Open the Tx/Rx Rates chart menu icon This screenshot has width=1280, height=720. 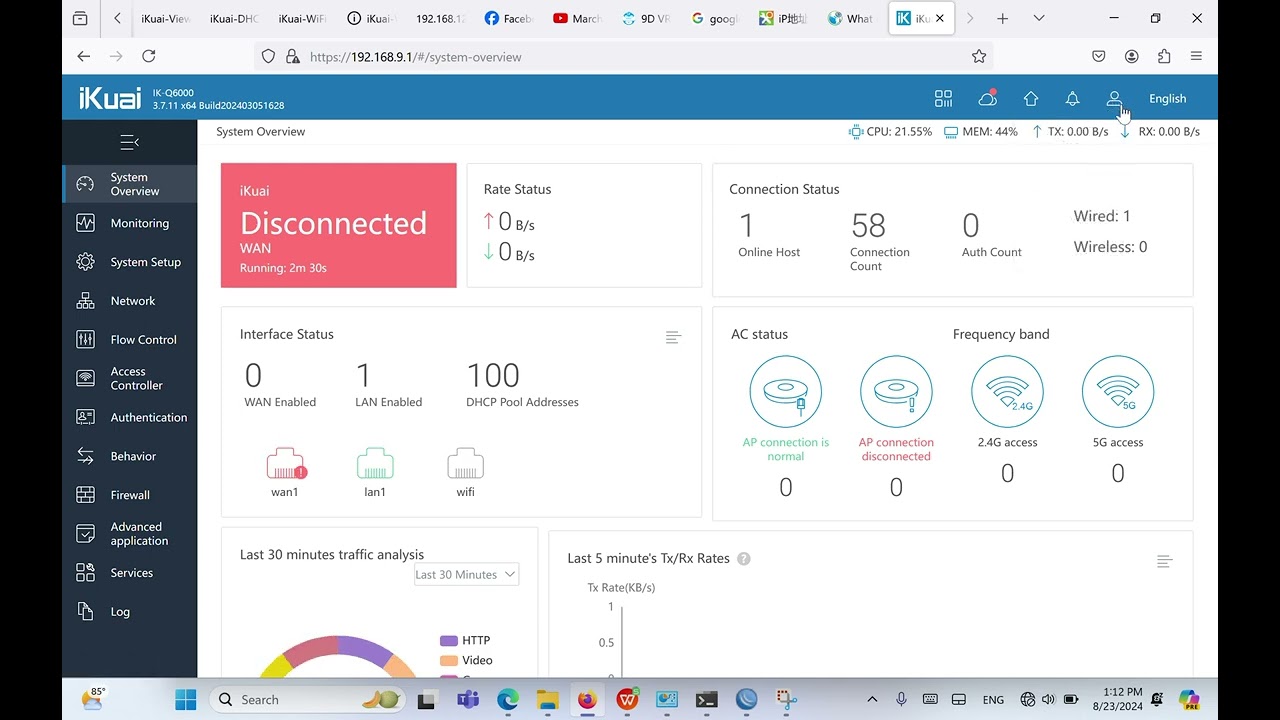tap(1164, 562)
